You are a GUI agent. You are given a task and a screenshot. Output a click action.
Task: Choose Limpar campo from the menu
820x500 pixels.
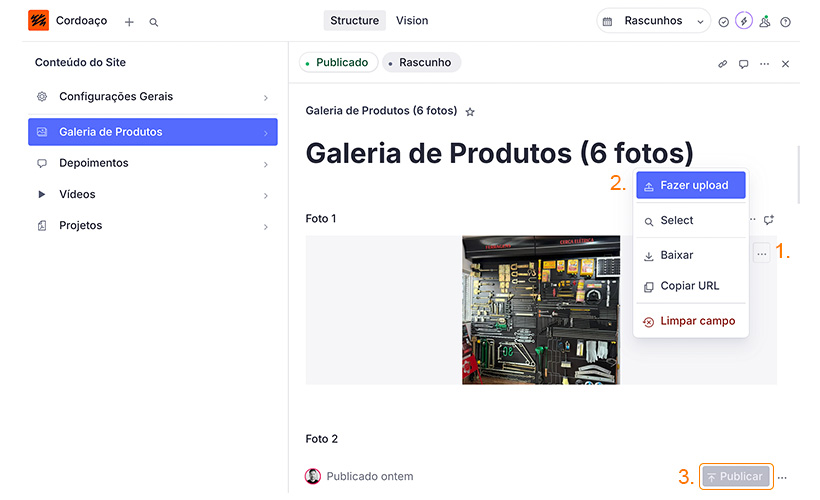(690, 321)
